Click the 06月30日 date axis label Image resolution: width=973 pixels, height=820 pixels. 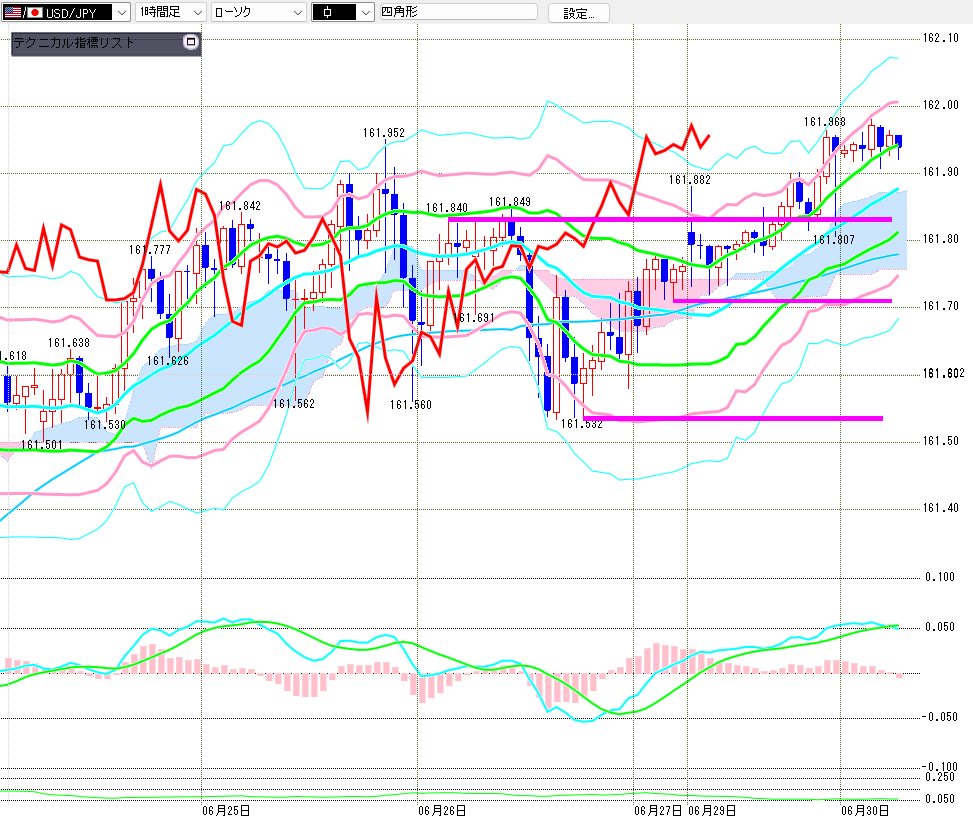point(865,811)
